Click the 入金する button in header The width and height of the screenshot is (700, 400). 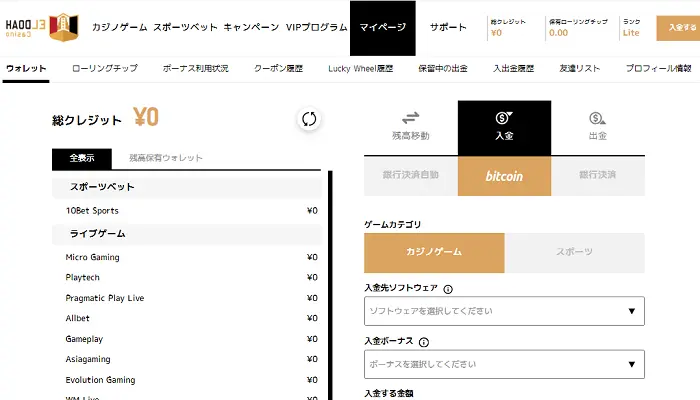click(x=678, y=28)
